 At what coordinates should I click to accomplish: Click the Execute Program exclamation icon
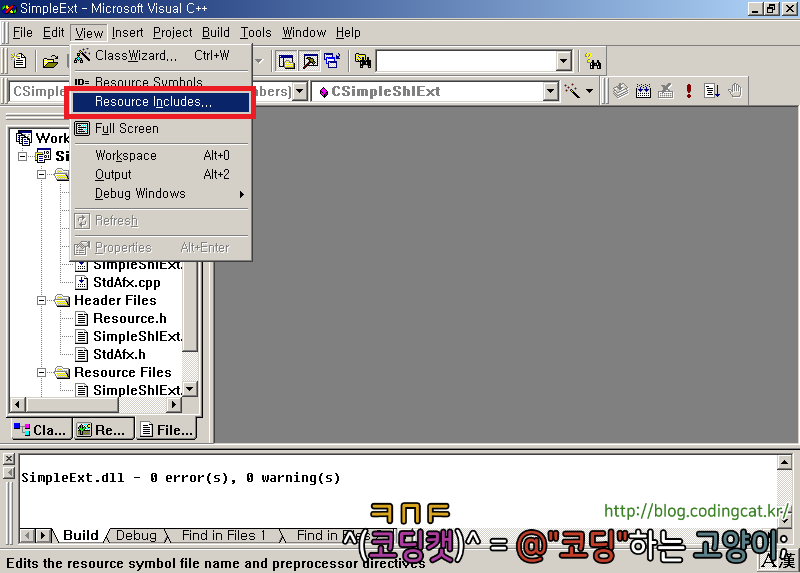tap(689, 91)
